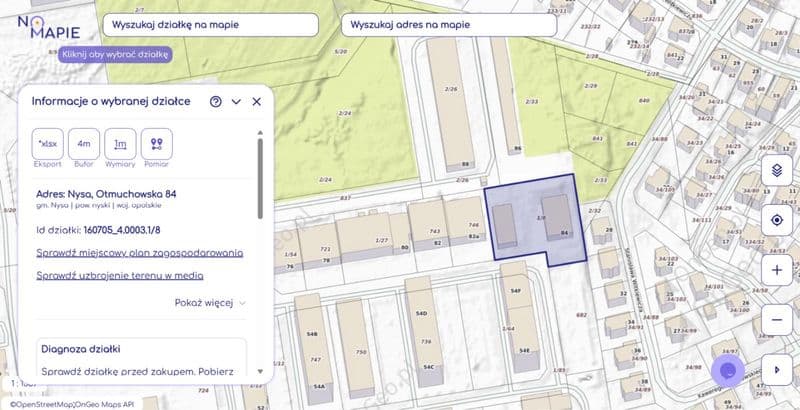Screen dimensions: 800x410
Task: Export parcel data via xlsx icon
Action: tap(47, 144)
